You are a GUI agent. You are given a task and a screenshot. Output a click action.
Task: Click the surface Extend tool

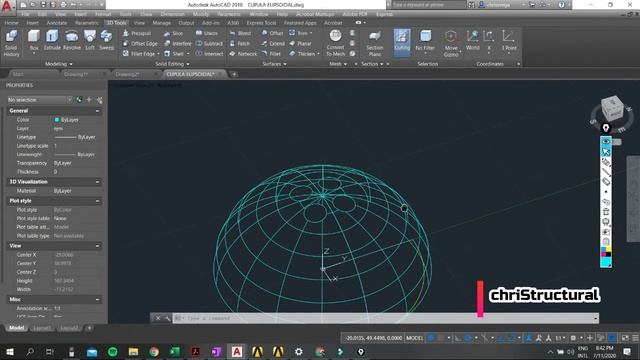pyautogui.click(x=273, y=43)
